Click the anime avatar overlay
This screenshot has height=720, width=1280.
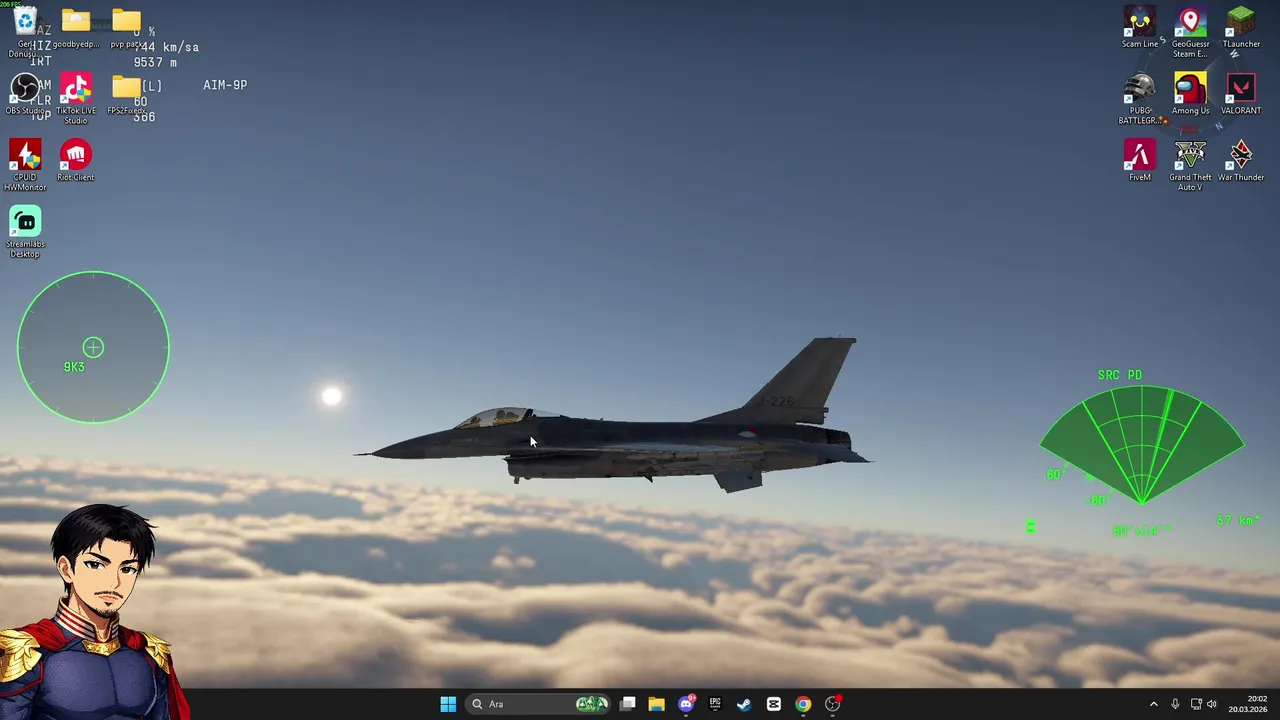pyautogui.click(x=93, y=612)
